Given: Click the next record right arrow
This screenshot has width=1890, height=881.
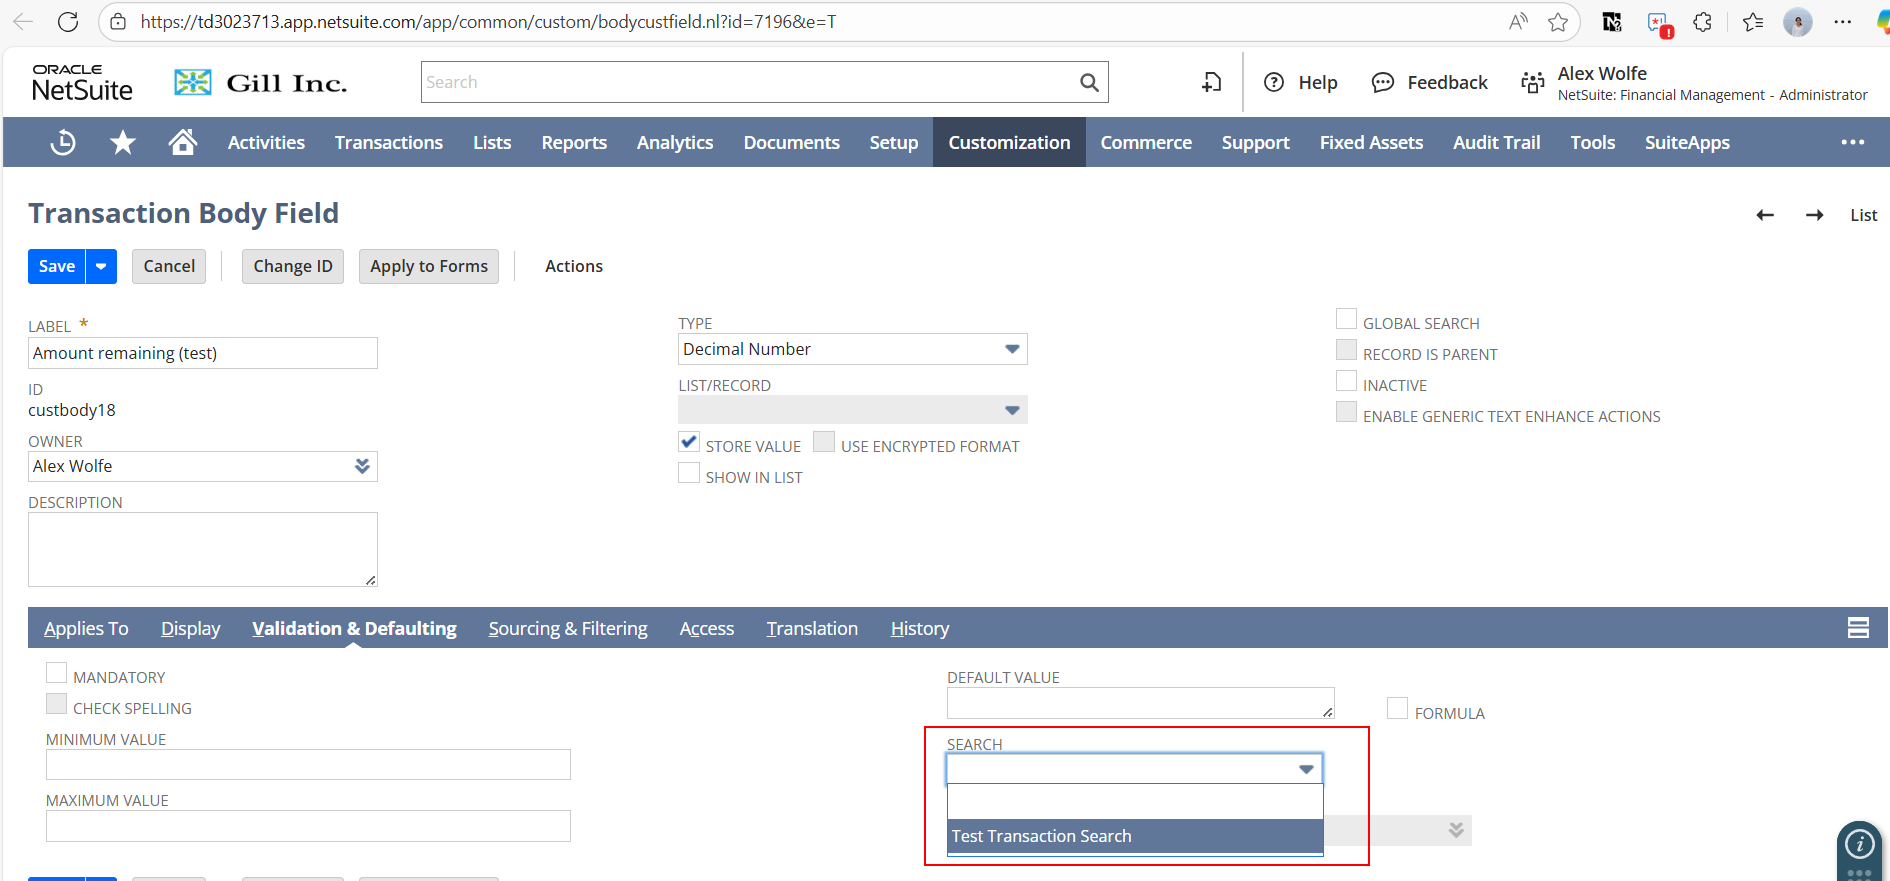Looking at the screenshot, I should pyautogui.click(x=1814, y=215).
